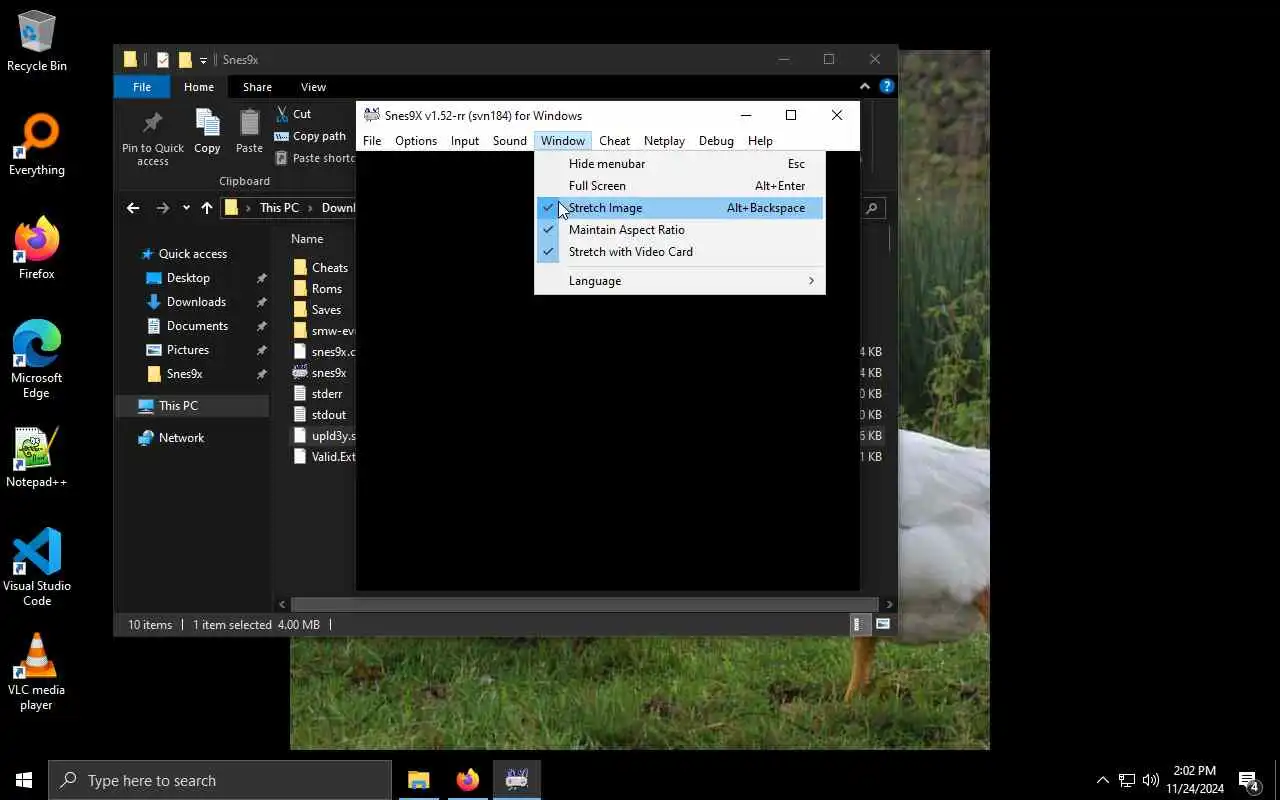The width and height of the screenshot is (1280, 800).
Task: Go back in File Explorer
Action: 133,208
